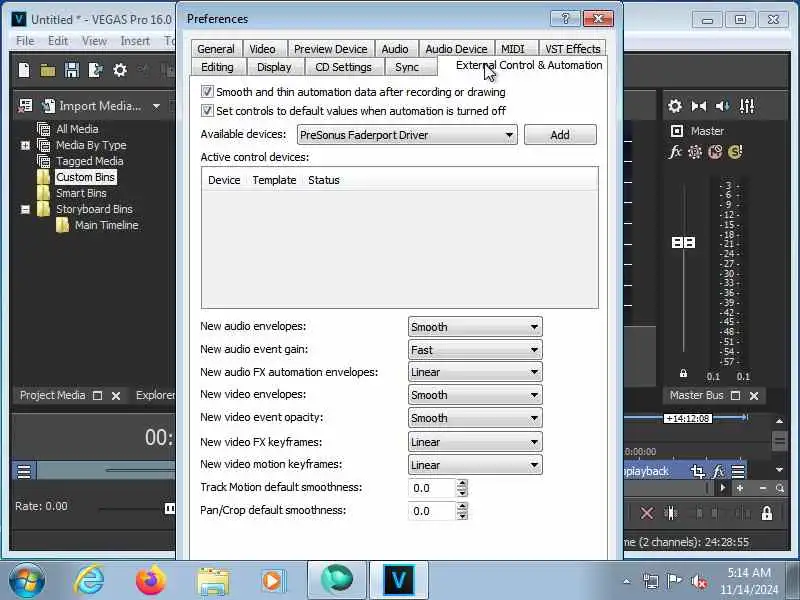
Task: Toggle Master solo S icon
Action: tap(735, 152)
